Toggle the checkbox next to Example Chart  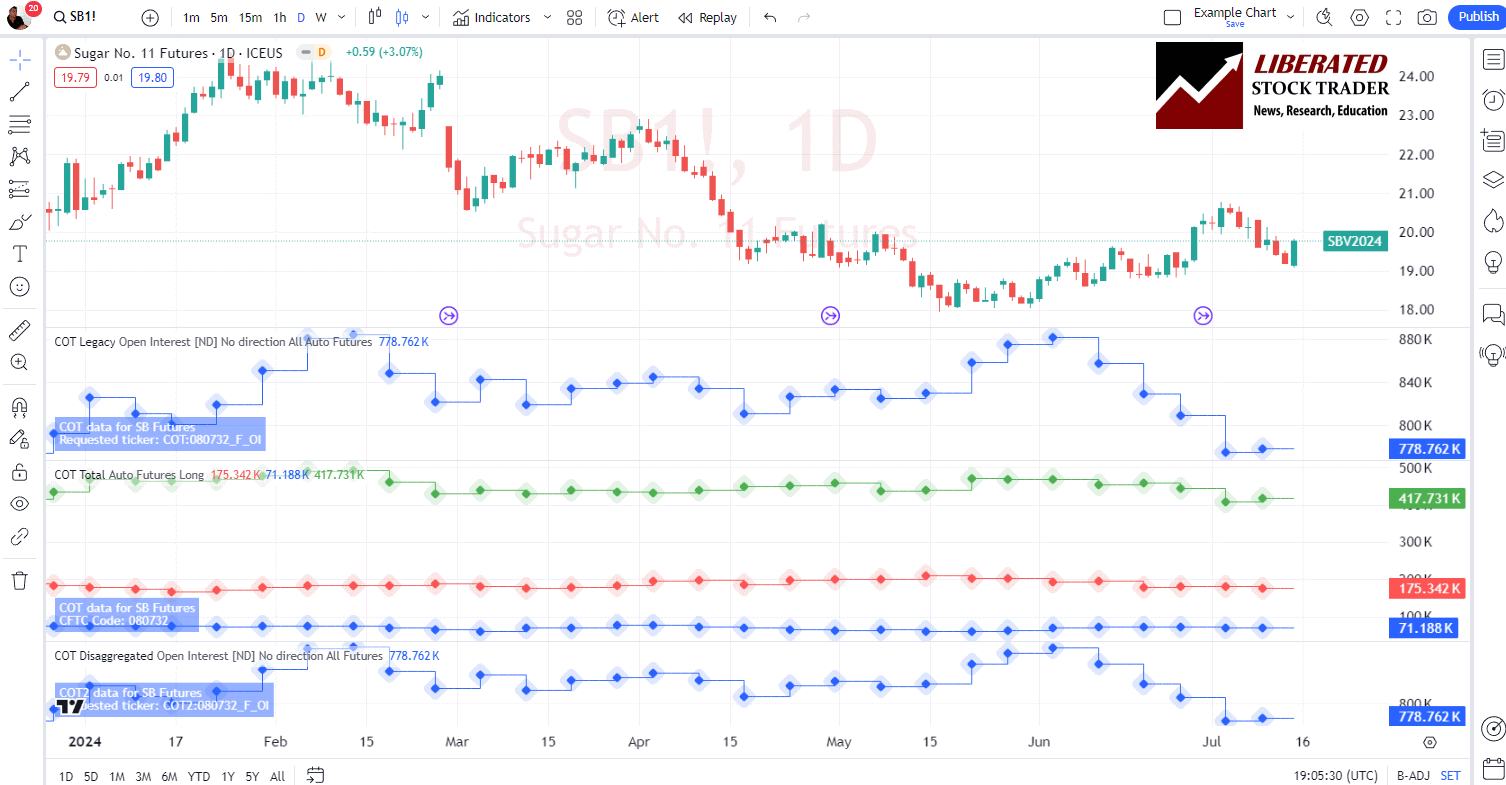pyautogui.click(x=1172, y=16)
